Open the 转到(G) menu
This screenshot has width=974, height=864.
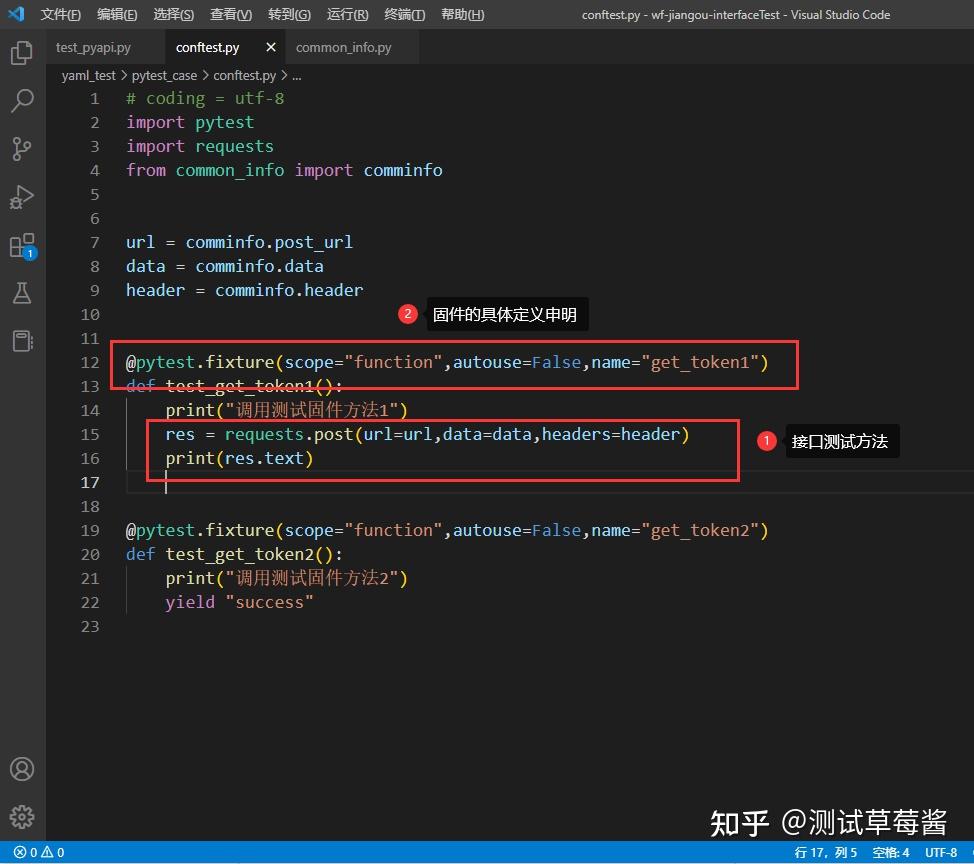coord(289,14)
